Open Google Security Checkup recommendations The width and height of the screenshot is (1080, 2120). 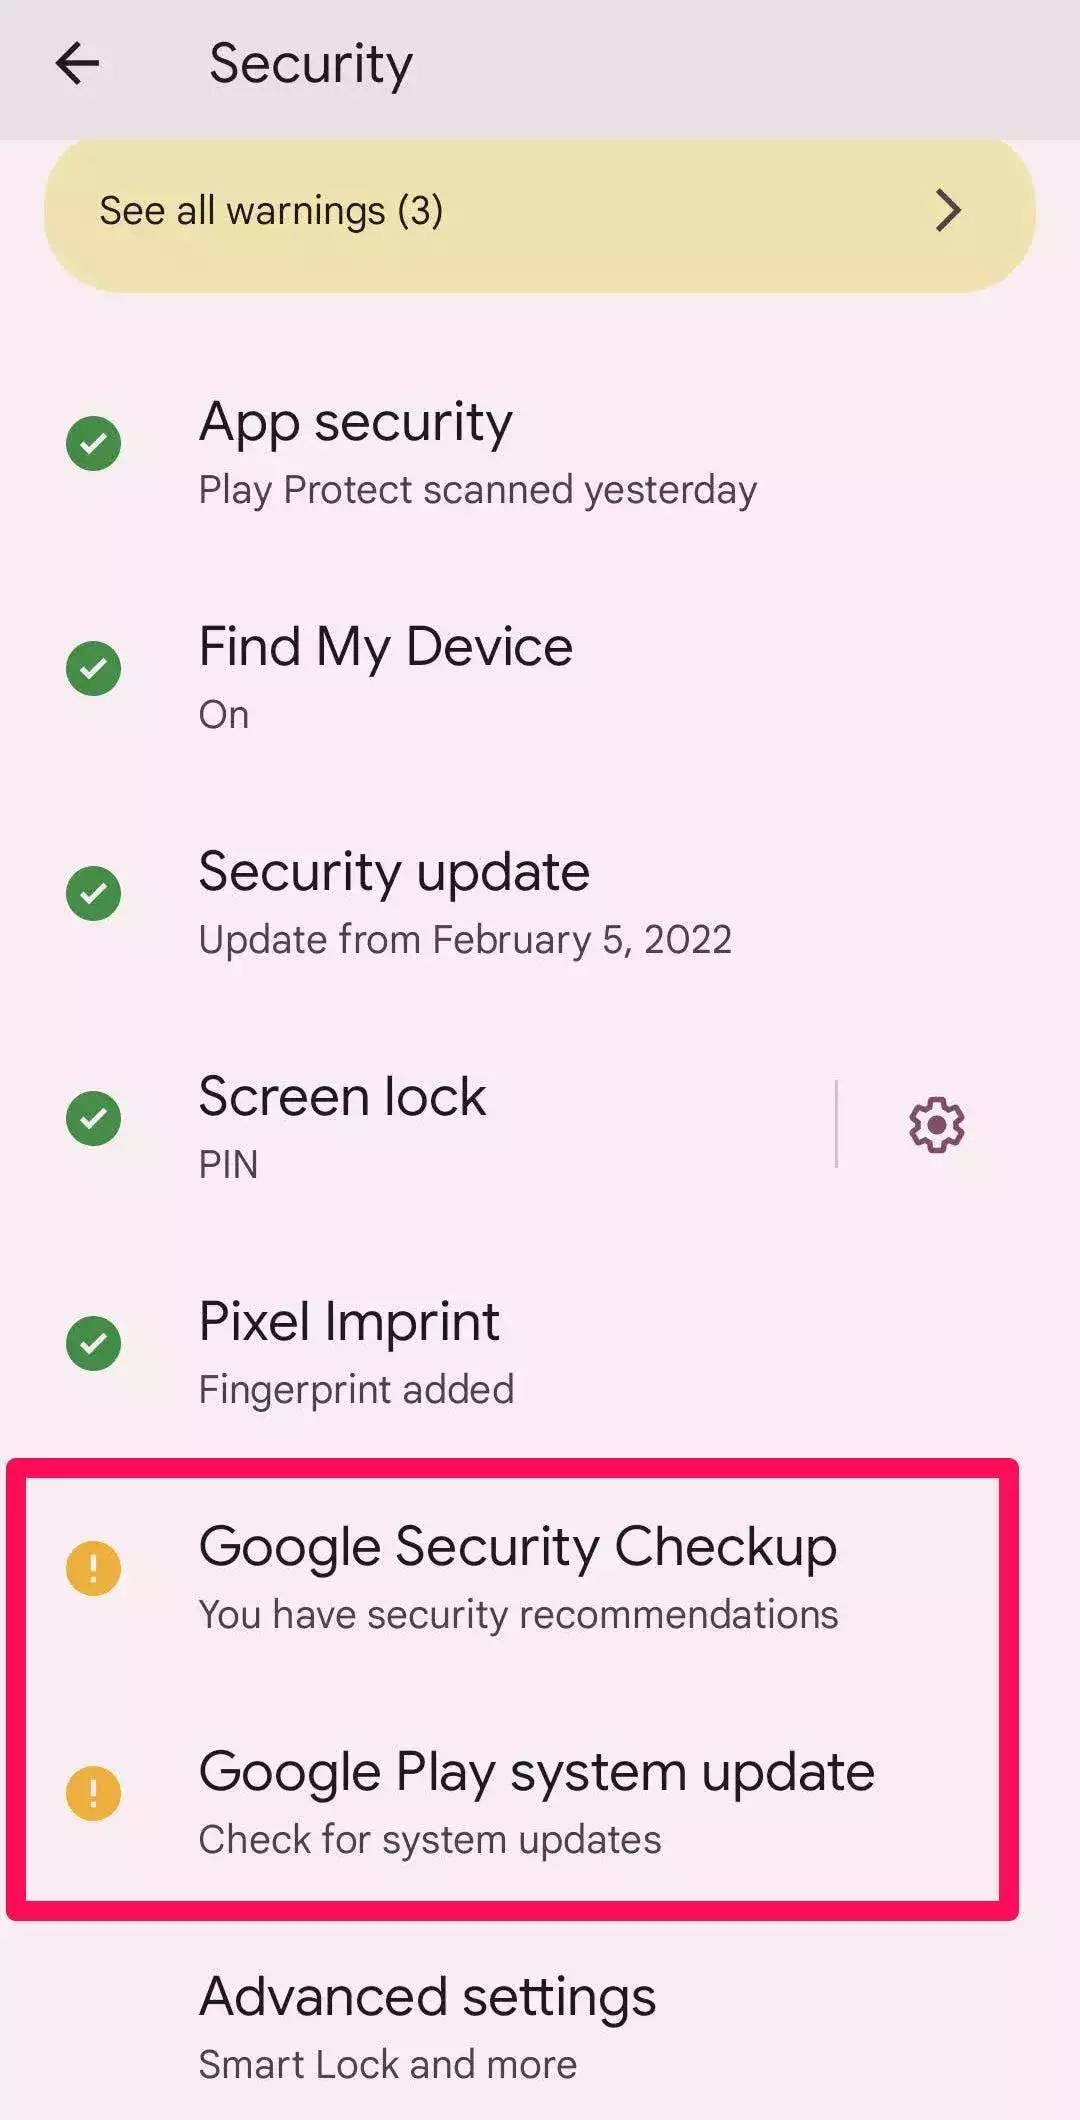pos(540,1578)
